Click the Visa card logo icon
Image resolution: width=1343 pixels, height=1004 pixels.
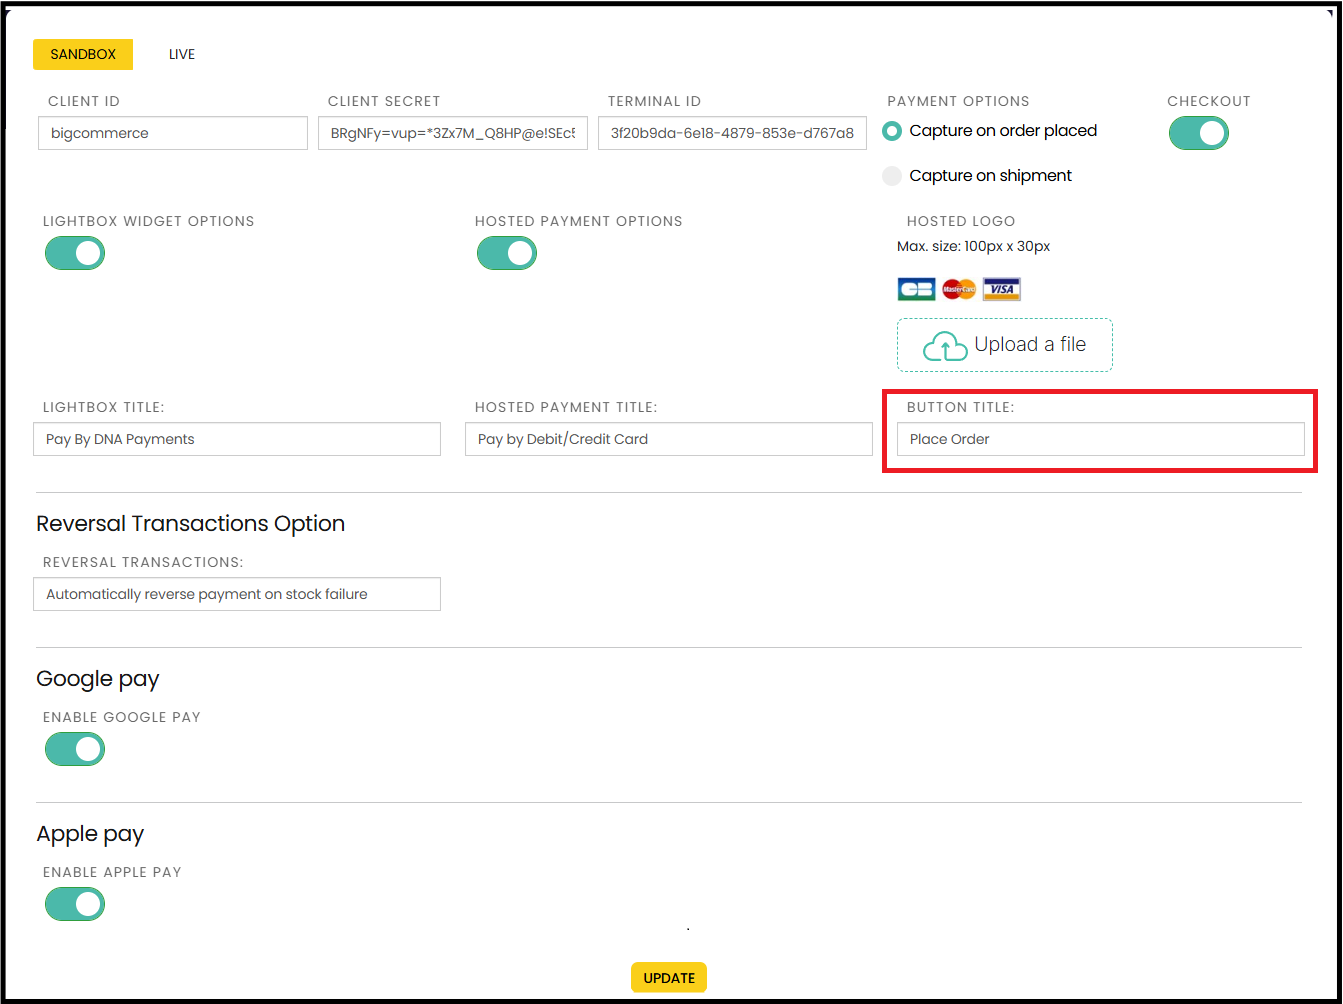pyautogui.click(x=1001, y=289)
